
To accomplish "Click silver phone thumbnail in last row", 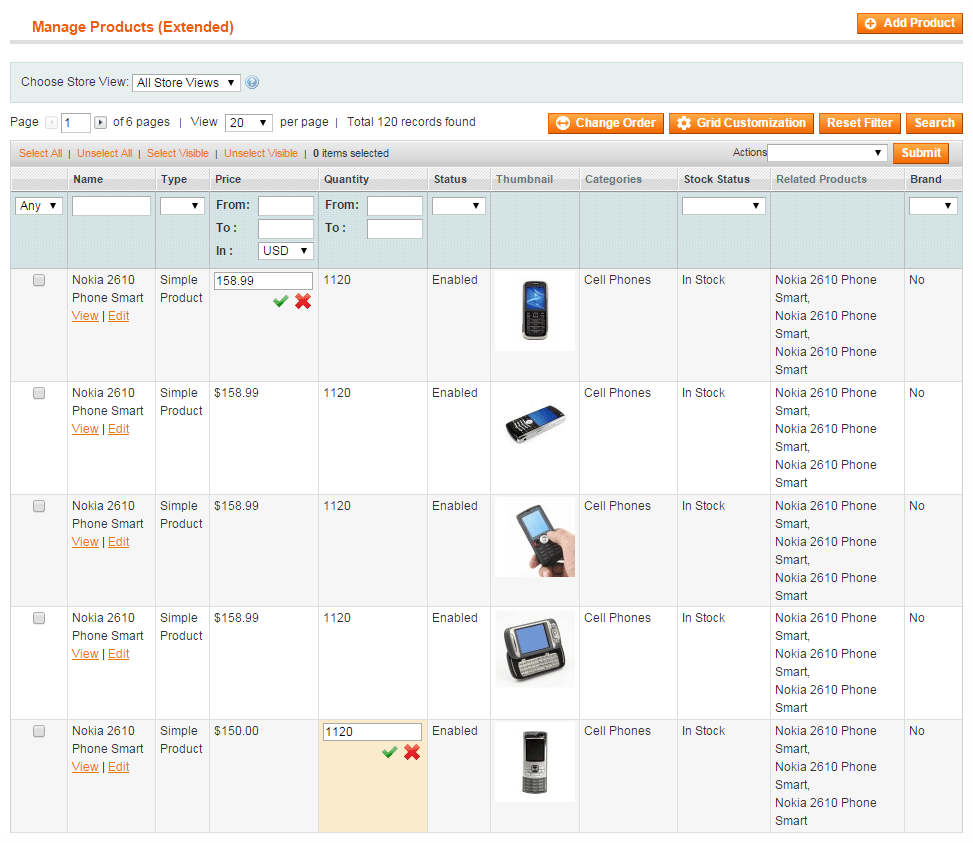I will (x=535, y=762).
